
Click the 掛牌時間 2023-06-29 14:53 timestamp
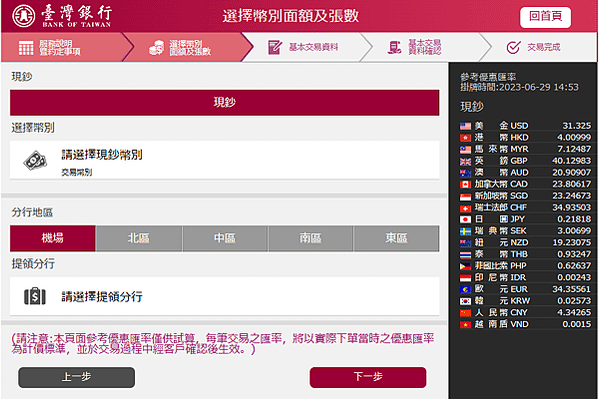[x=519, y=87]
